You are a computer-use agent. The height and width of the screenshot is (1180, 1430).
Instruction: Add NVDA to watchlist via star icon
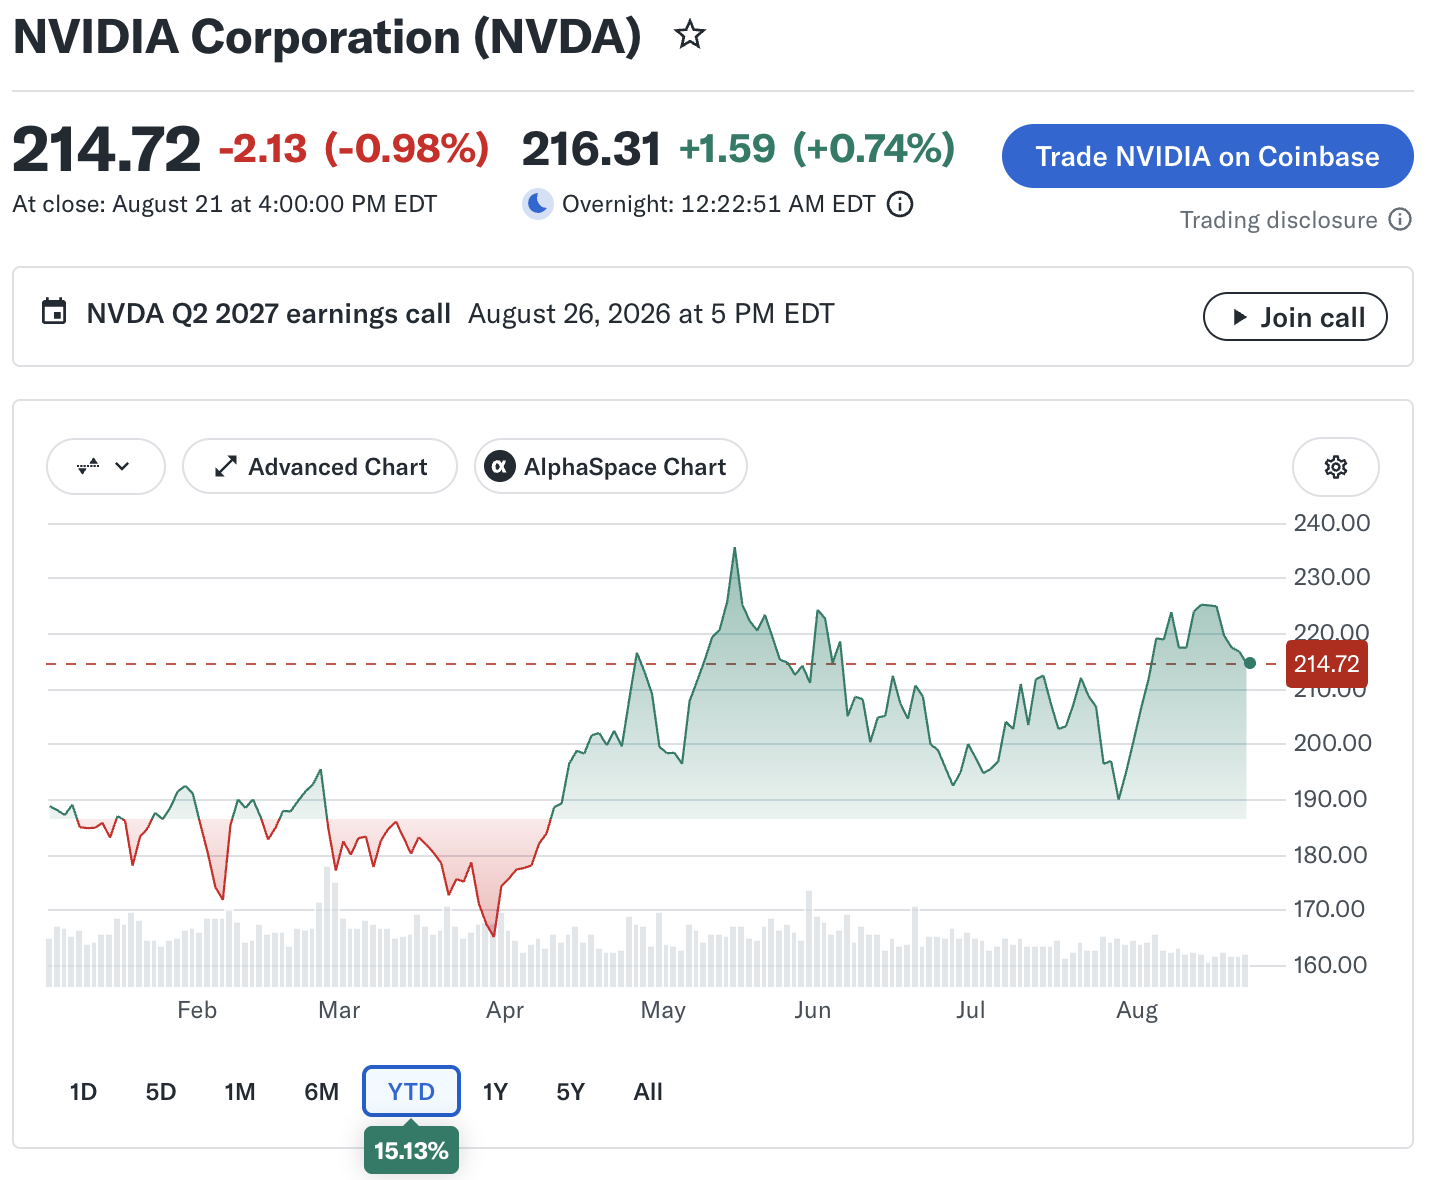tap(690, 36)
